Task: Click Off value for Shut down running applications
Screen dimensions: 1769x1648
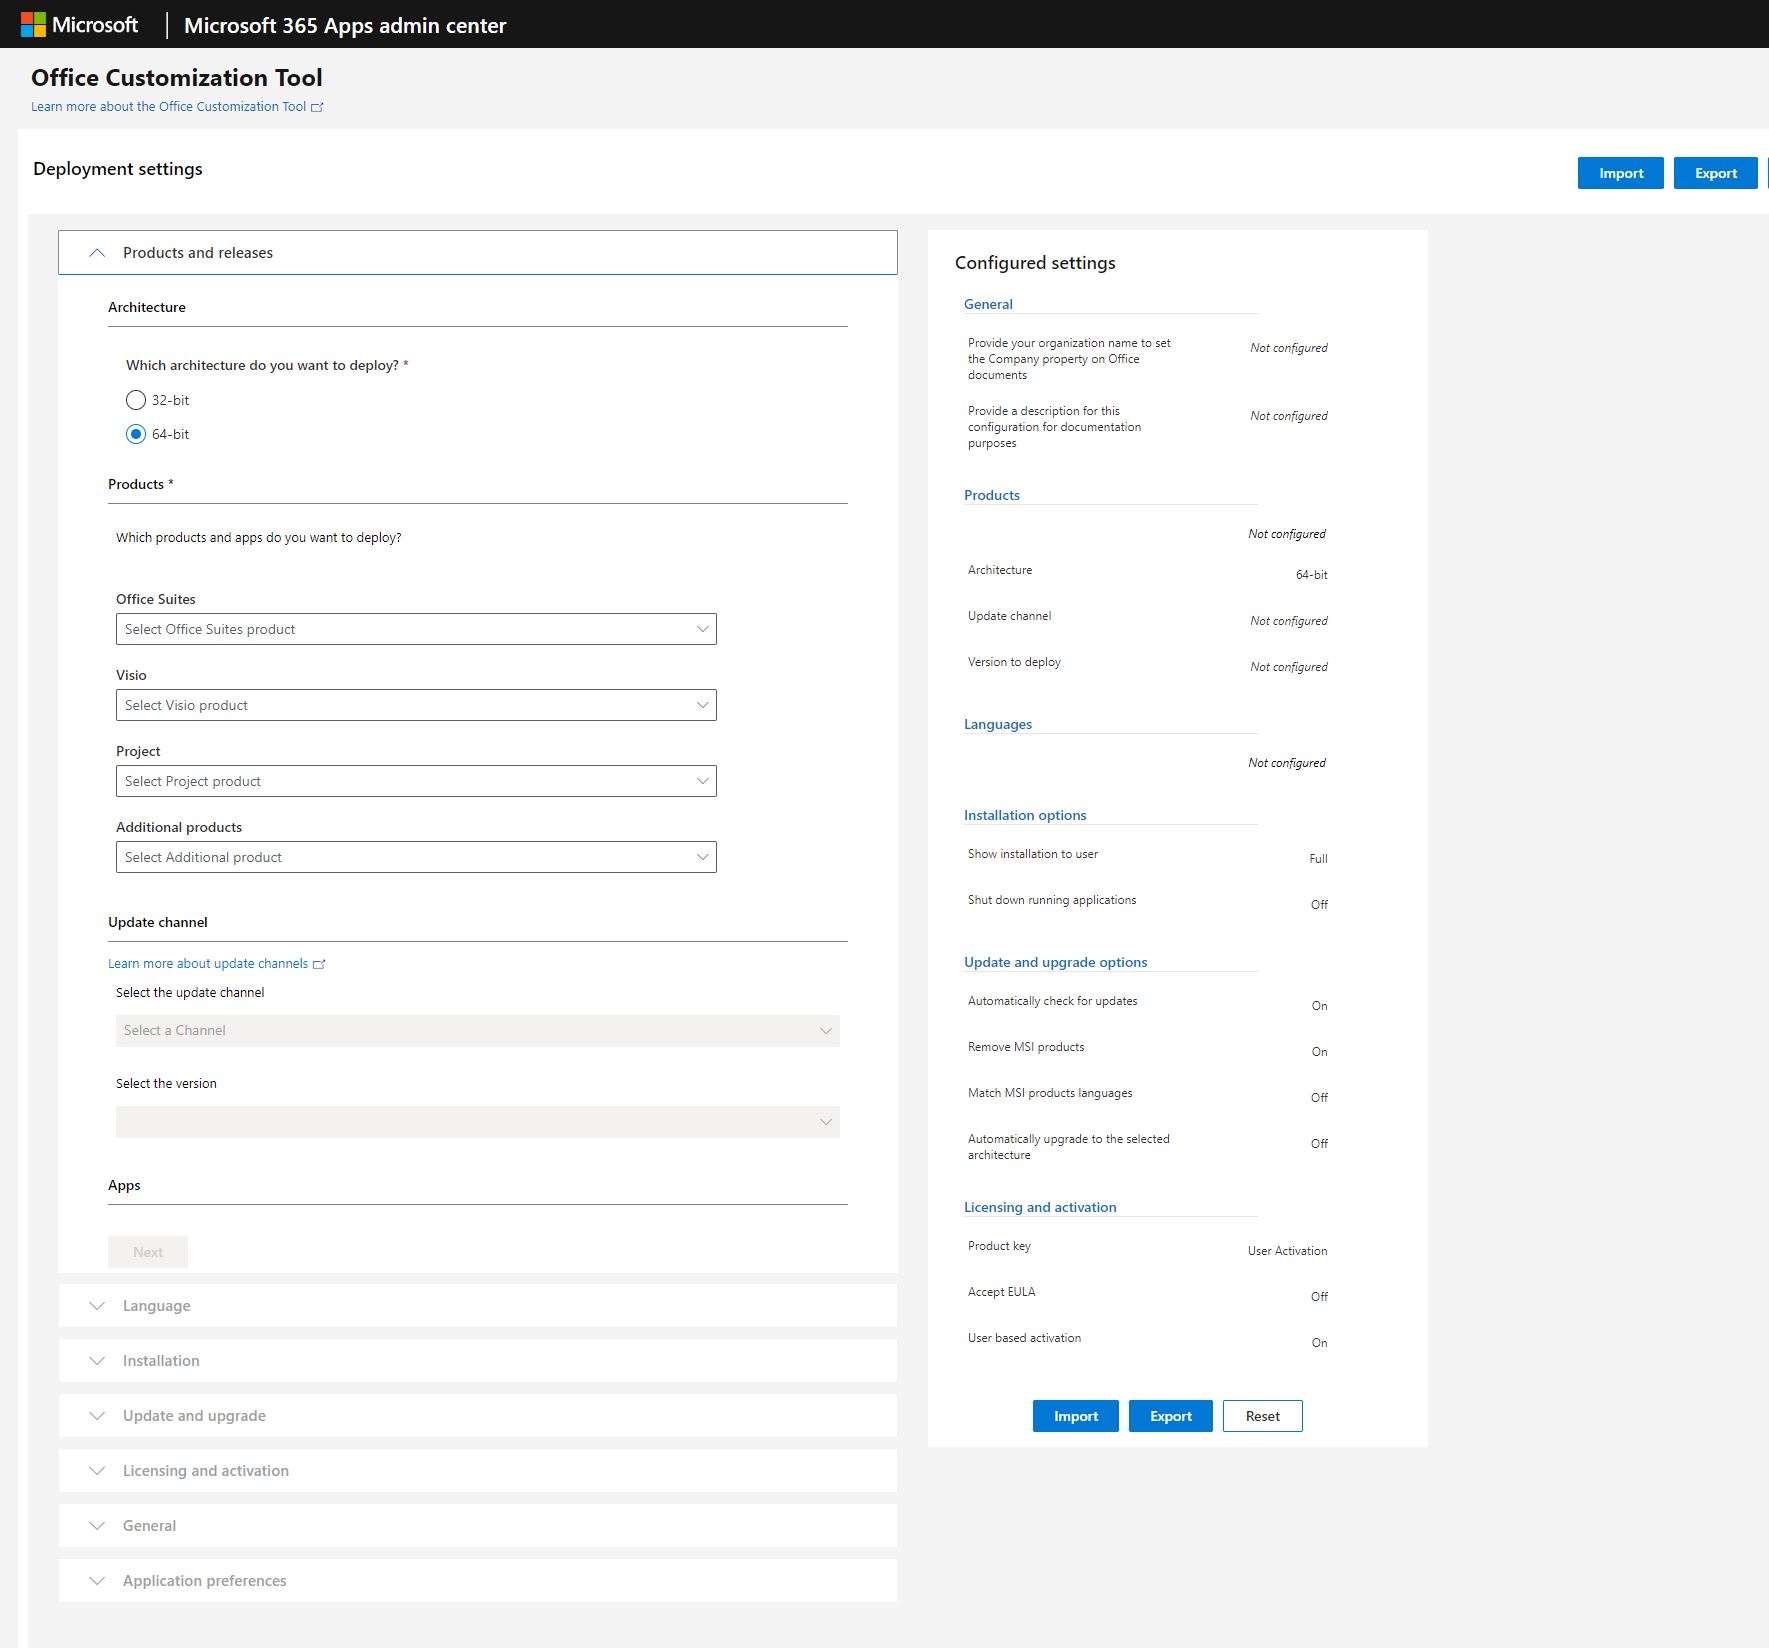Action: [x=1320, y=905]
